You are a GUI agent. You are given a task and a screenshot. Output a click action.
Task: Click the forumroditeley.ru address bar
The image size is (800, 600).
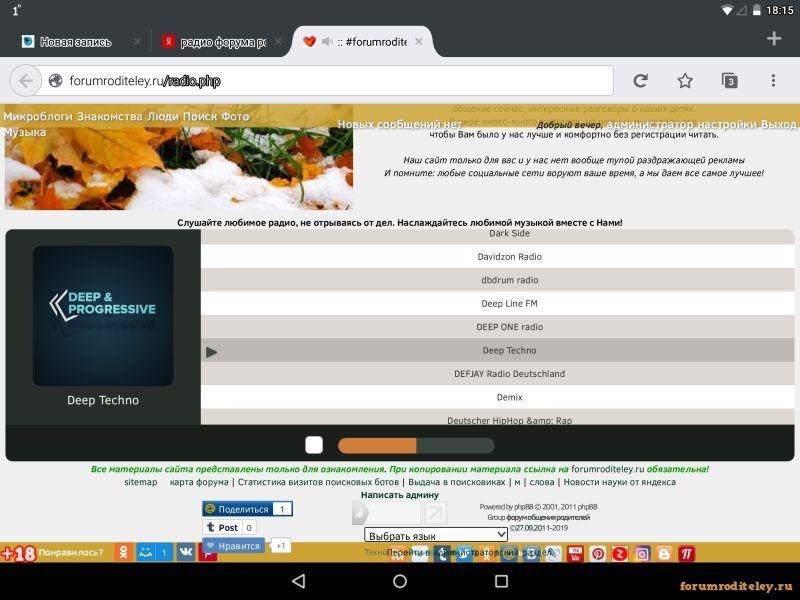[327, 81]
